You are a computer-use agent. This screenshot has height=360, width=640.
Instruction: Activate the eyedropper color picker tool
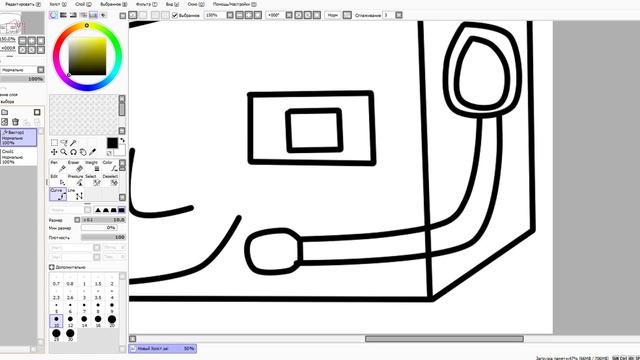93,152
